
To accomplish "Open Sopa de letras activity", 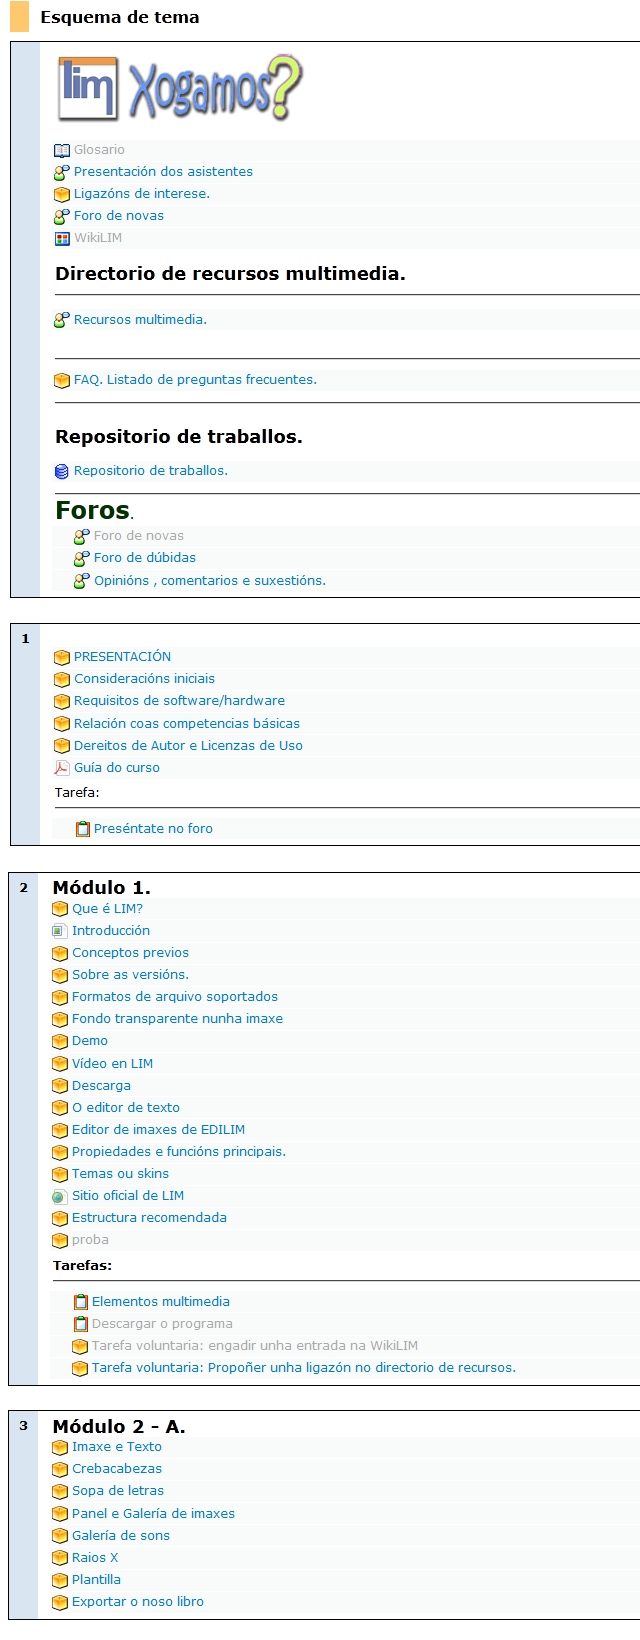I will [x=118, y=1491].
